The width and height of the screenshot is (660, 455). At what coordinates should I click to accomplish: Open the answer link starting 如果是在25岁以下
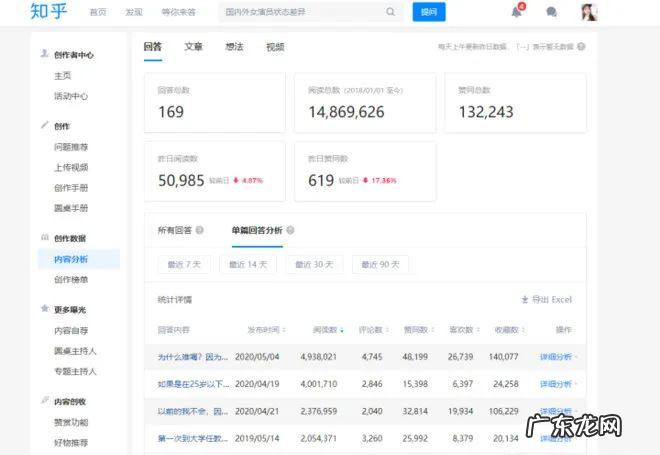193,384
